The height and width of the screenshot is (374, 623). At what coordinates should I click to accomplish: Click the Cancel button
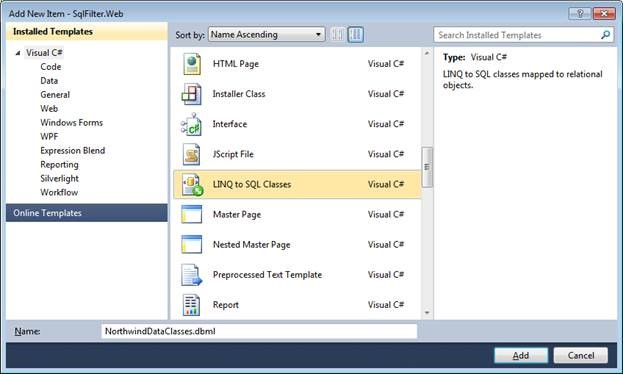pos(580,355)
